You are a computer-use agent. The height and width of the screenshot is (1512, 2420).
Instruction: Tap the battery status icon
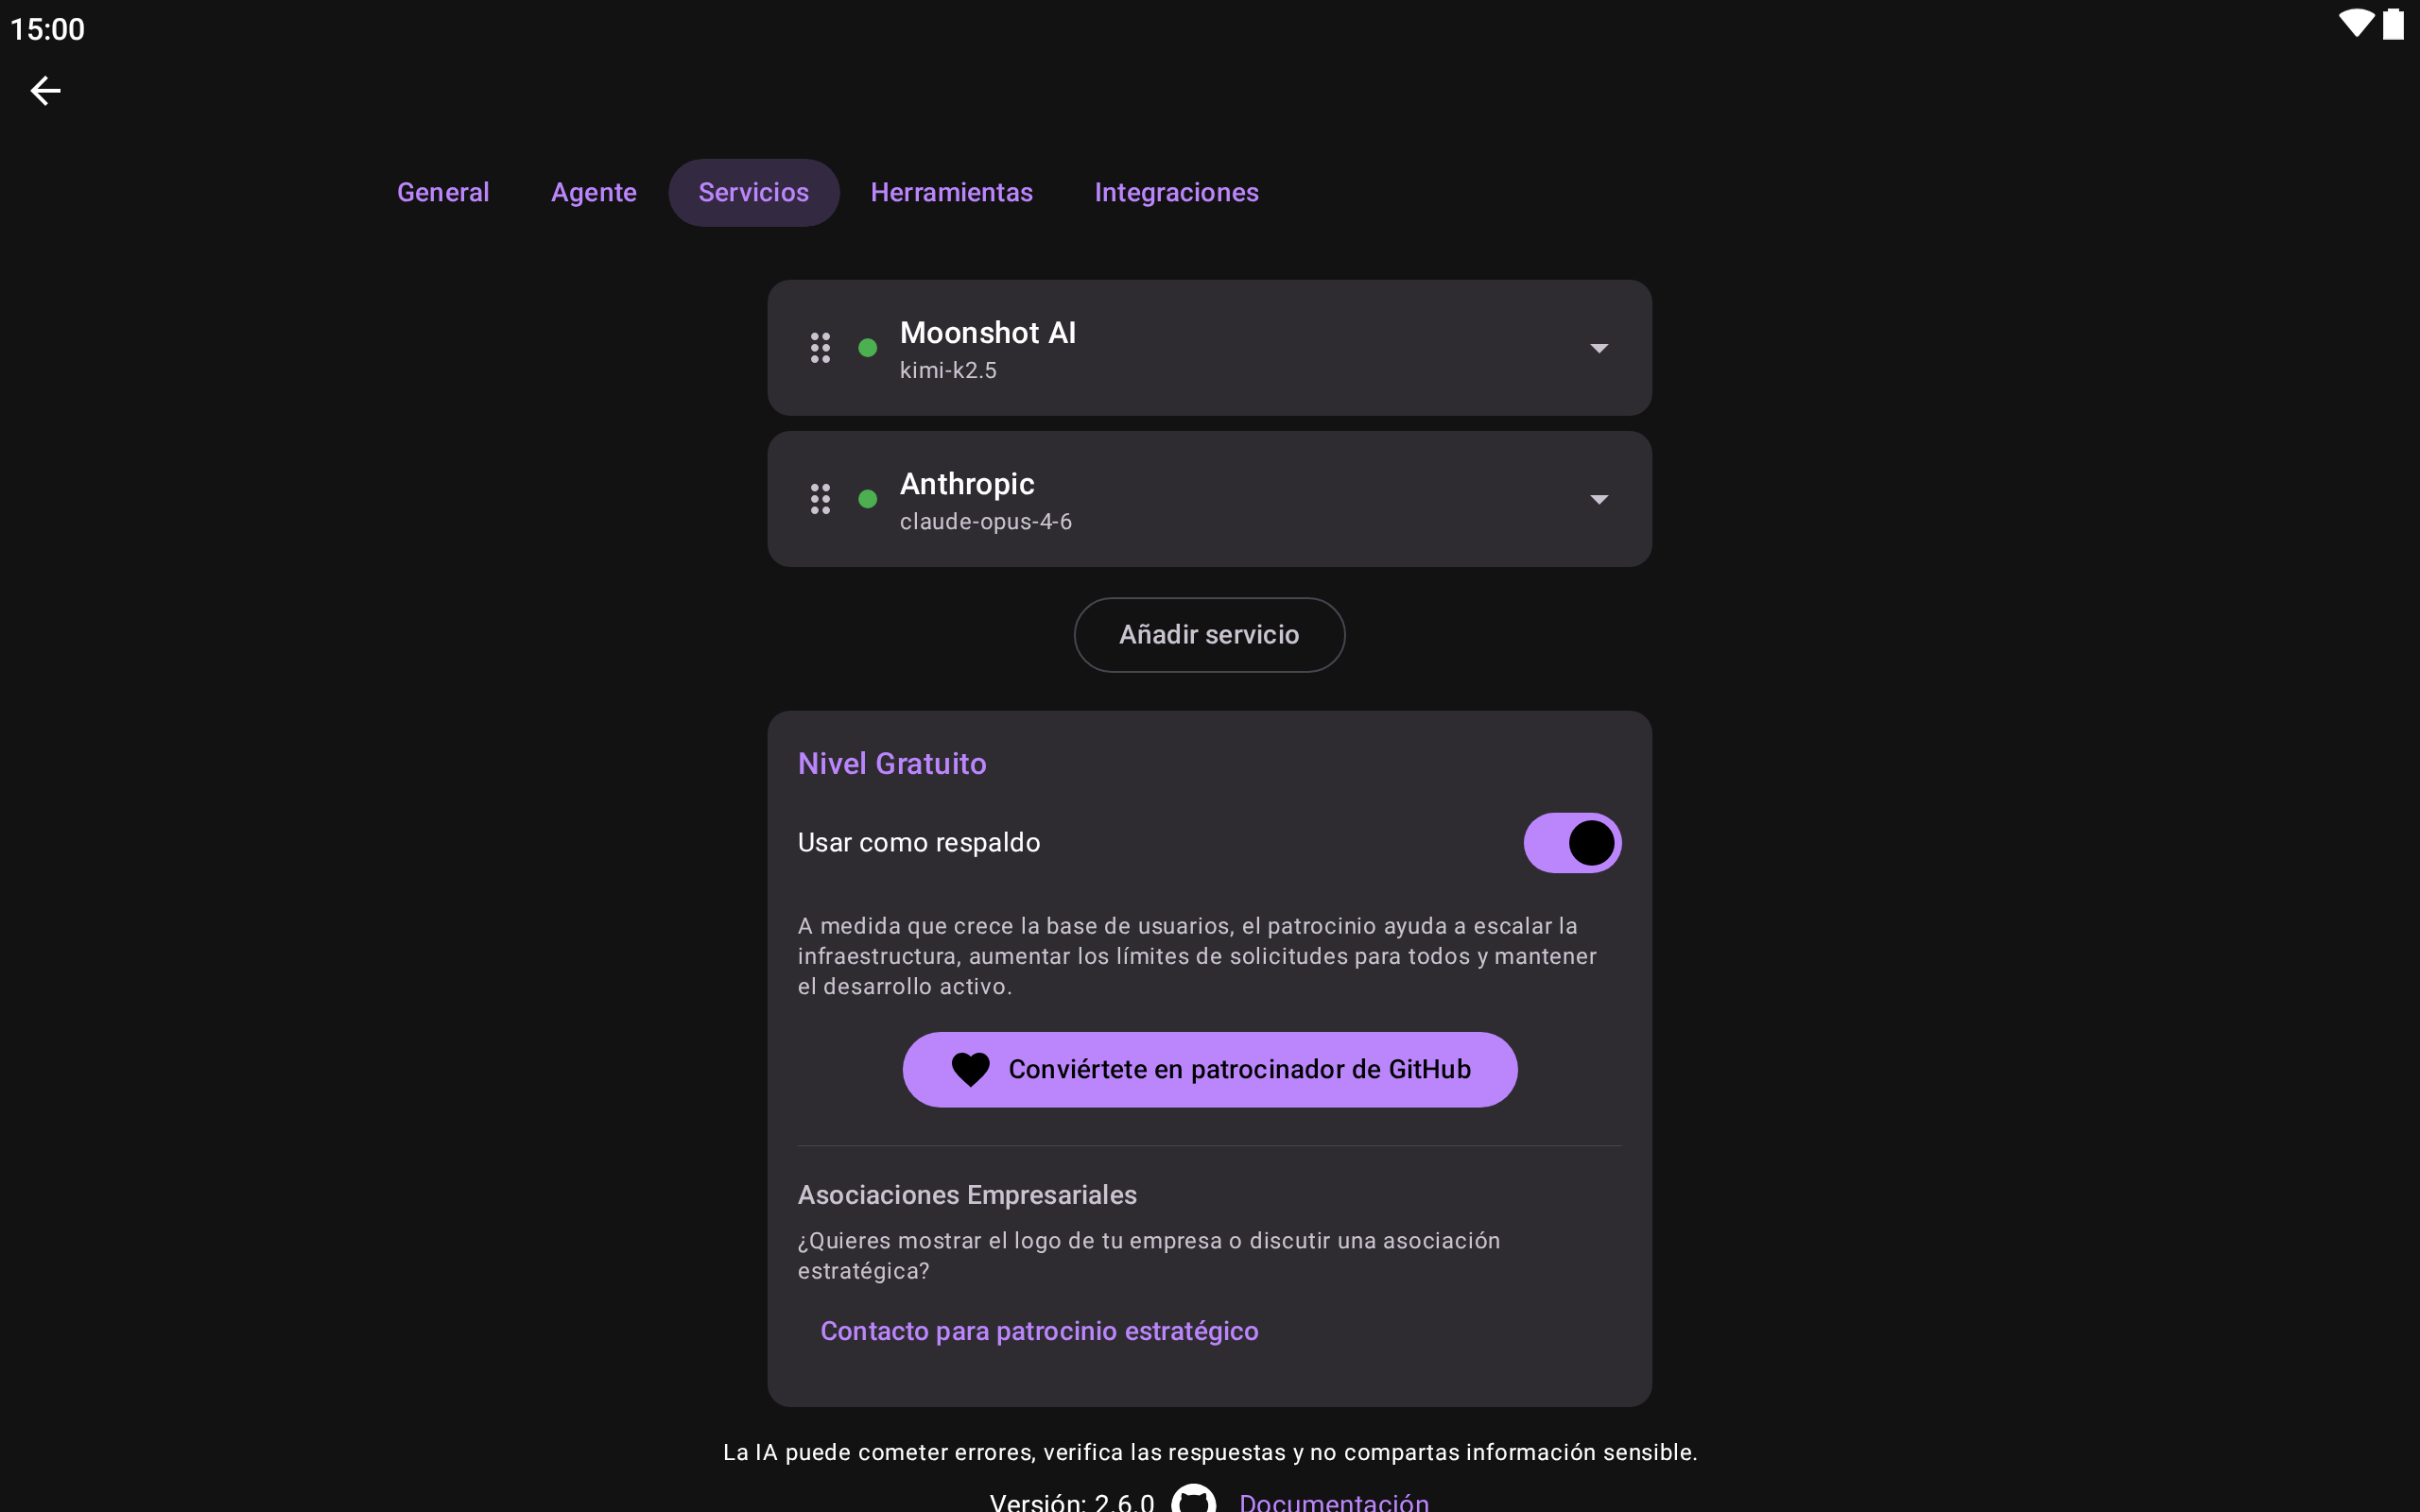click(2393, 24)
